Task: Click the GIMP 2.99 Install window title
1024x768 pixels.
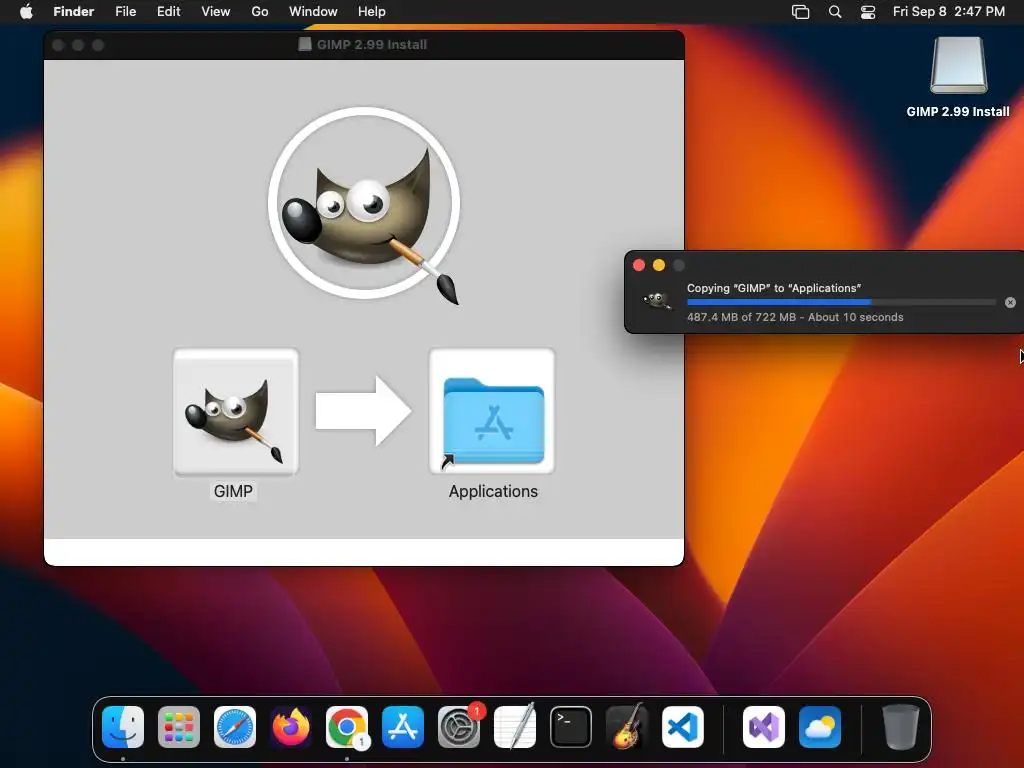Action: [x=372, y=44]
